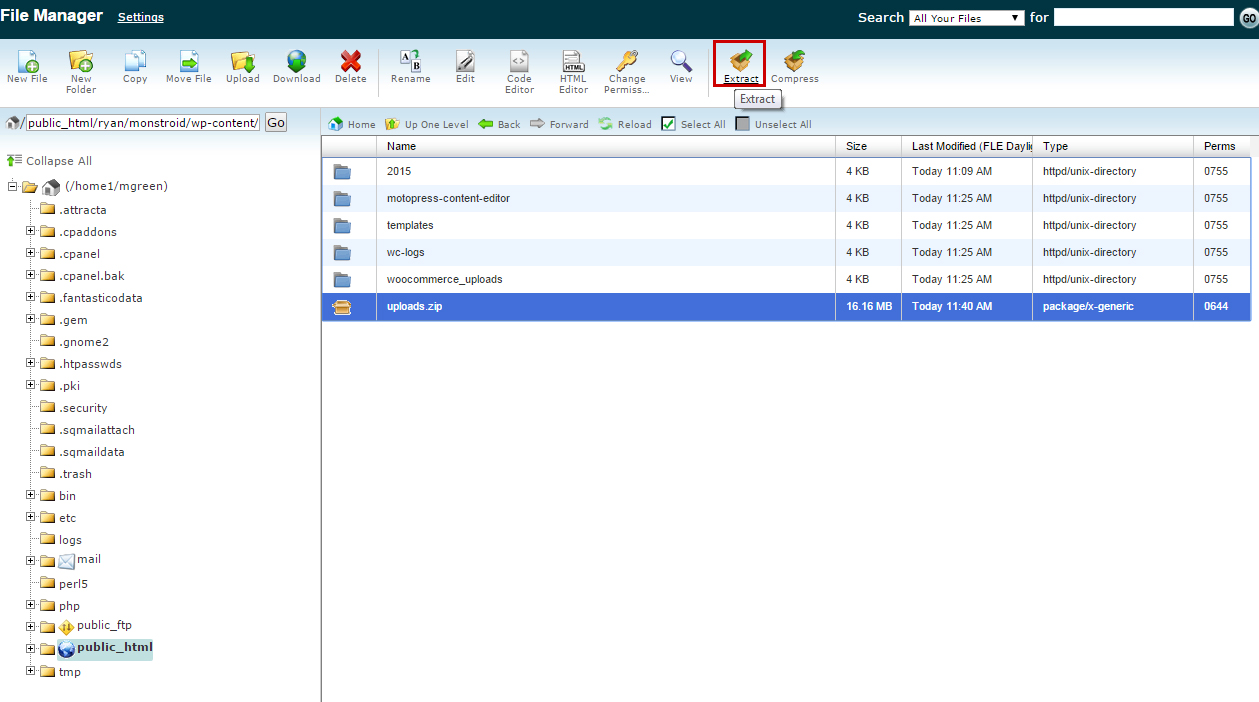This screenshot has width=1259, height=702.
Task: Sort files by the Type column
Action: click(x=1113, y=146)
